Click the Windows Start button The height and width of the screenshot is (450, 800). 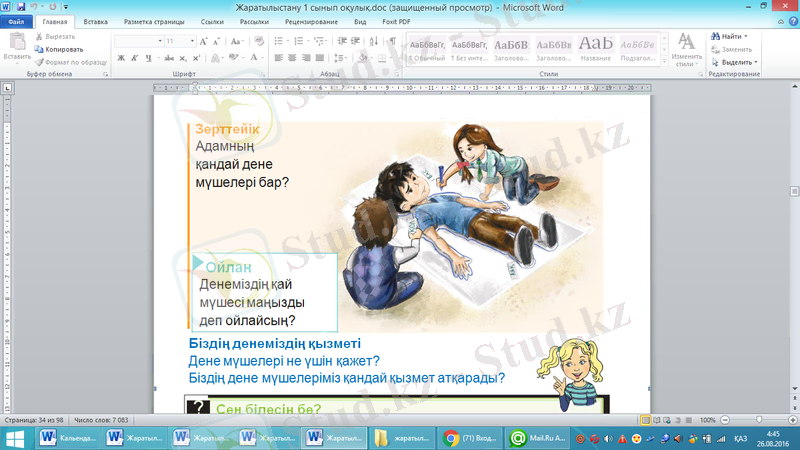pyautogui.click(x=13, y=438)
